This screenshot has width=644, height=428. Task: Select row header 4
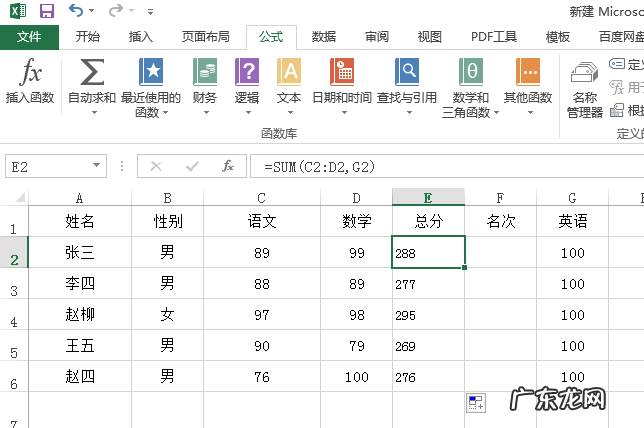click(x=14, y=314)
